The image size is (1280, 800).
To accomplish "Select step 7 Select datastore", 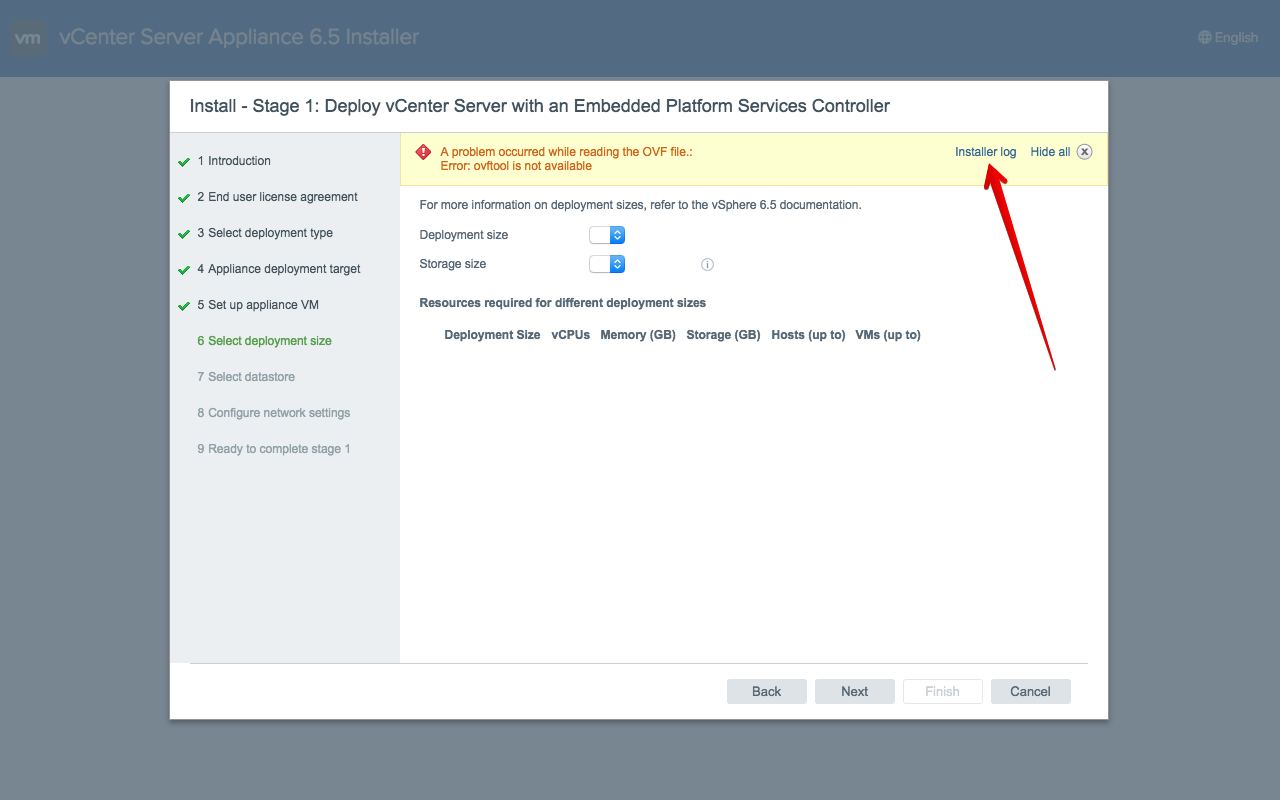I will pos(246,377).
